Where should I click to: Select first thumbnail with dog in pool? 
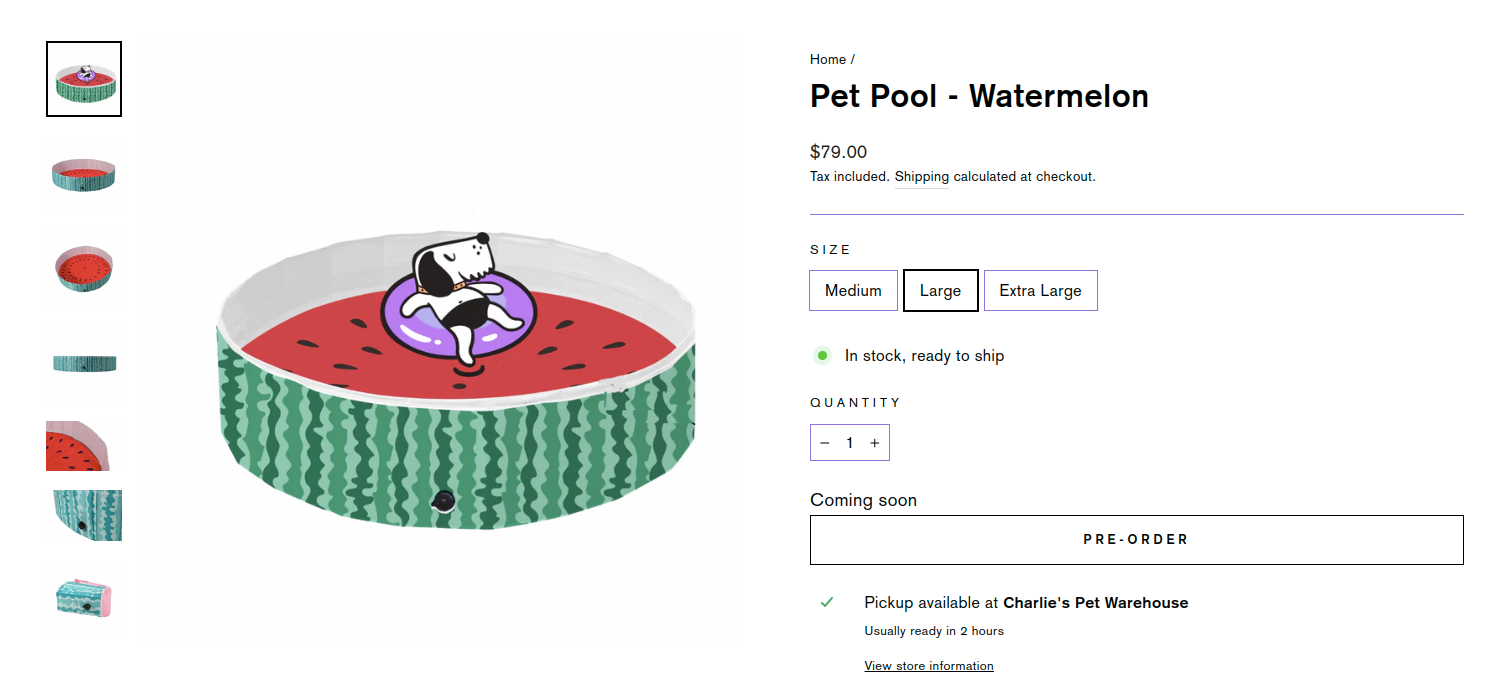tap(84, 79)
